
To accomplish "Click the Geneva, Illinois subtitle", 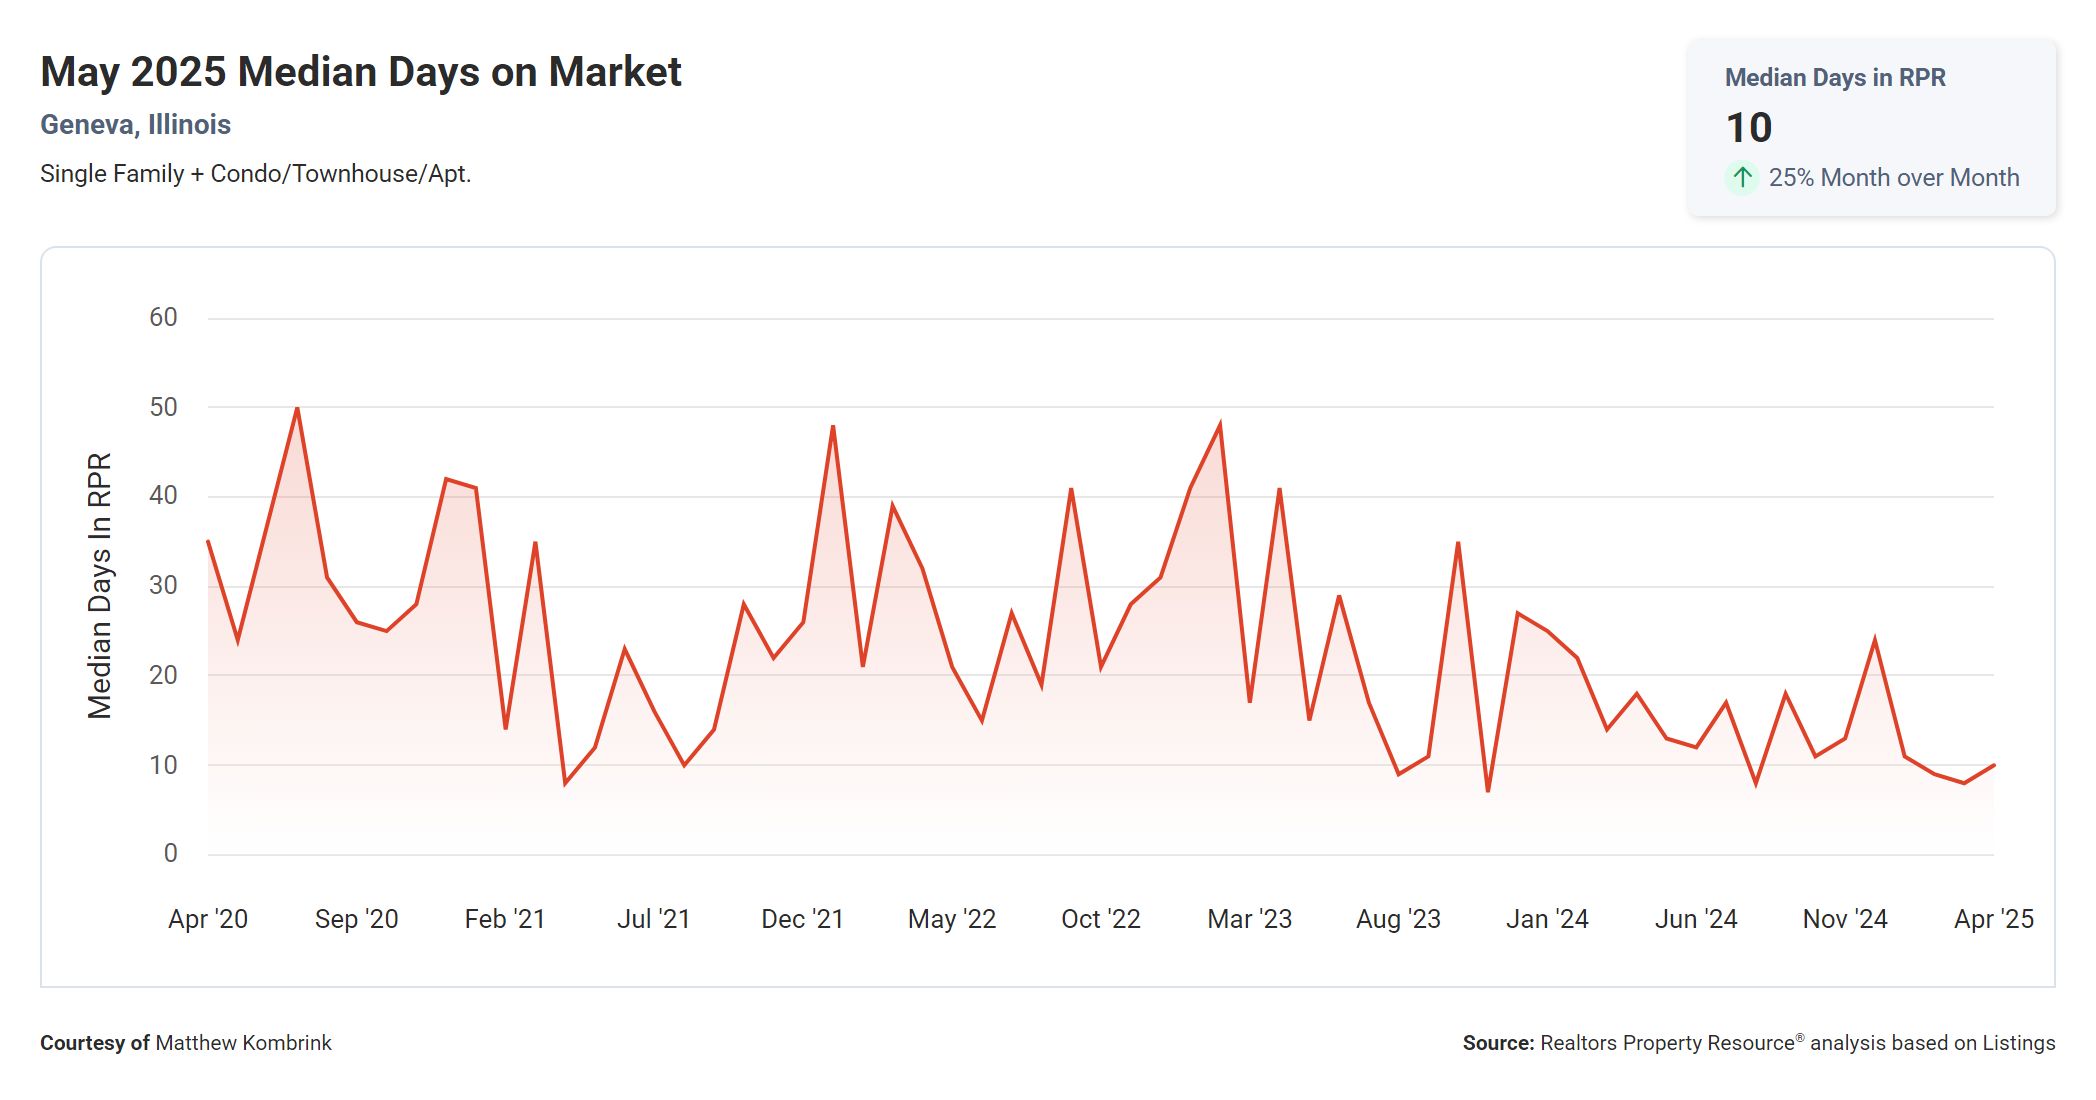I will click(x=135, y=125).
